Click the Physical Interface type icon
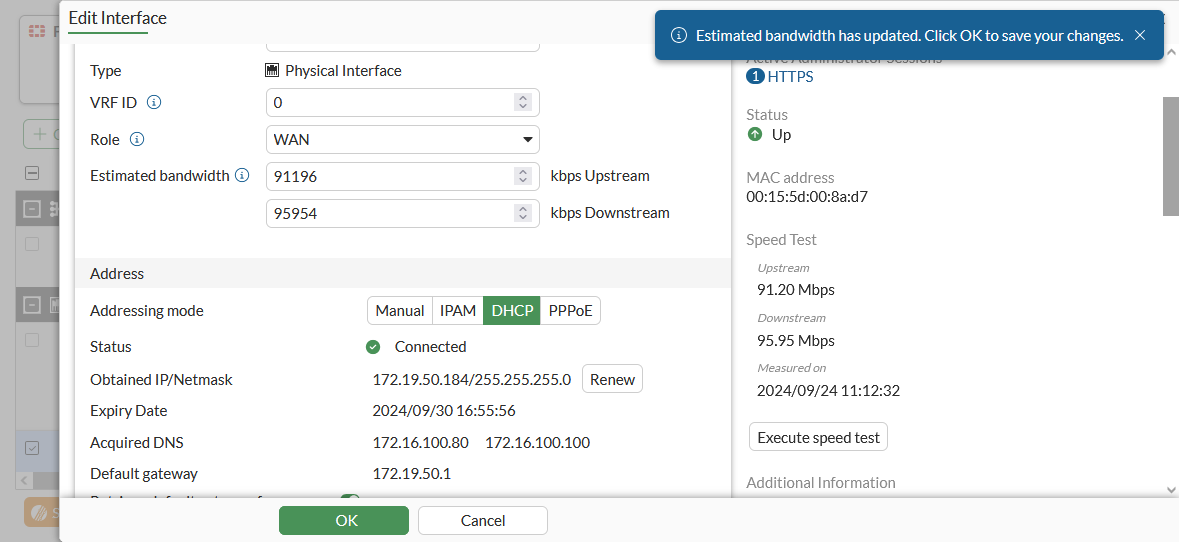Image resolution: width=1179 pixels, height=542 pixels. (272, 71)
